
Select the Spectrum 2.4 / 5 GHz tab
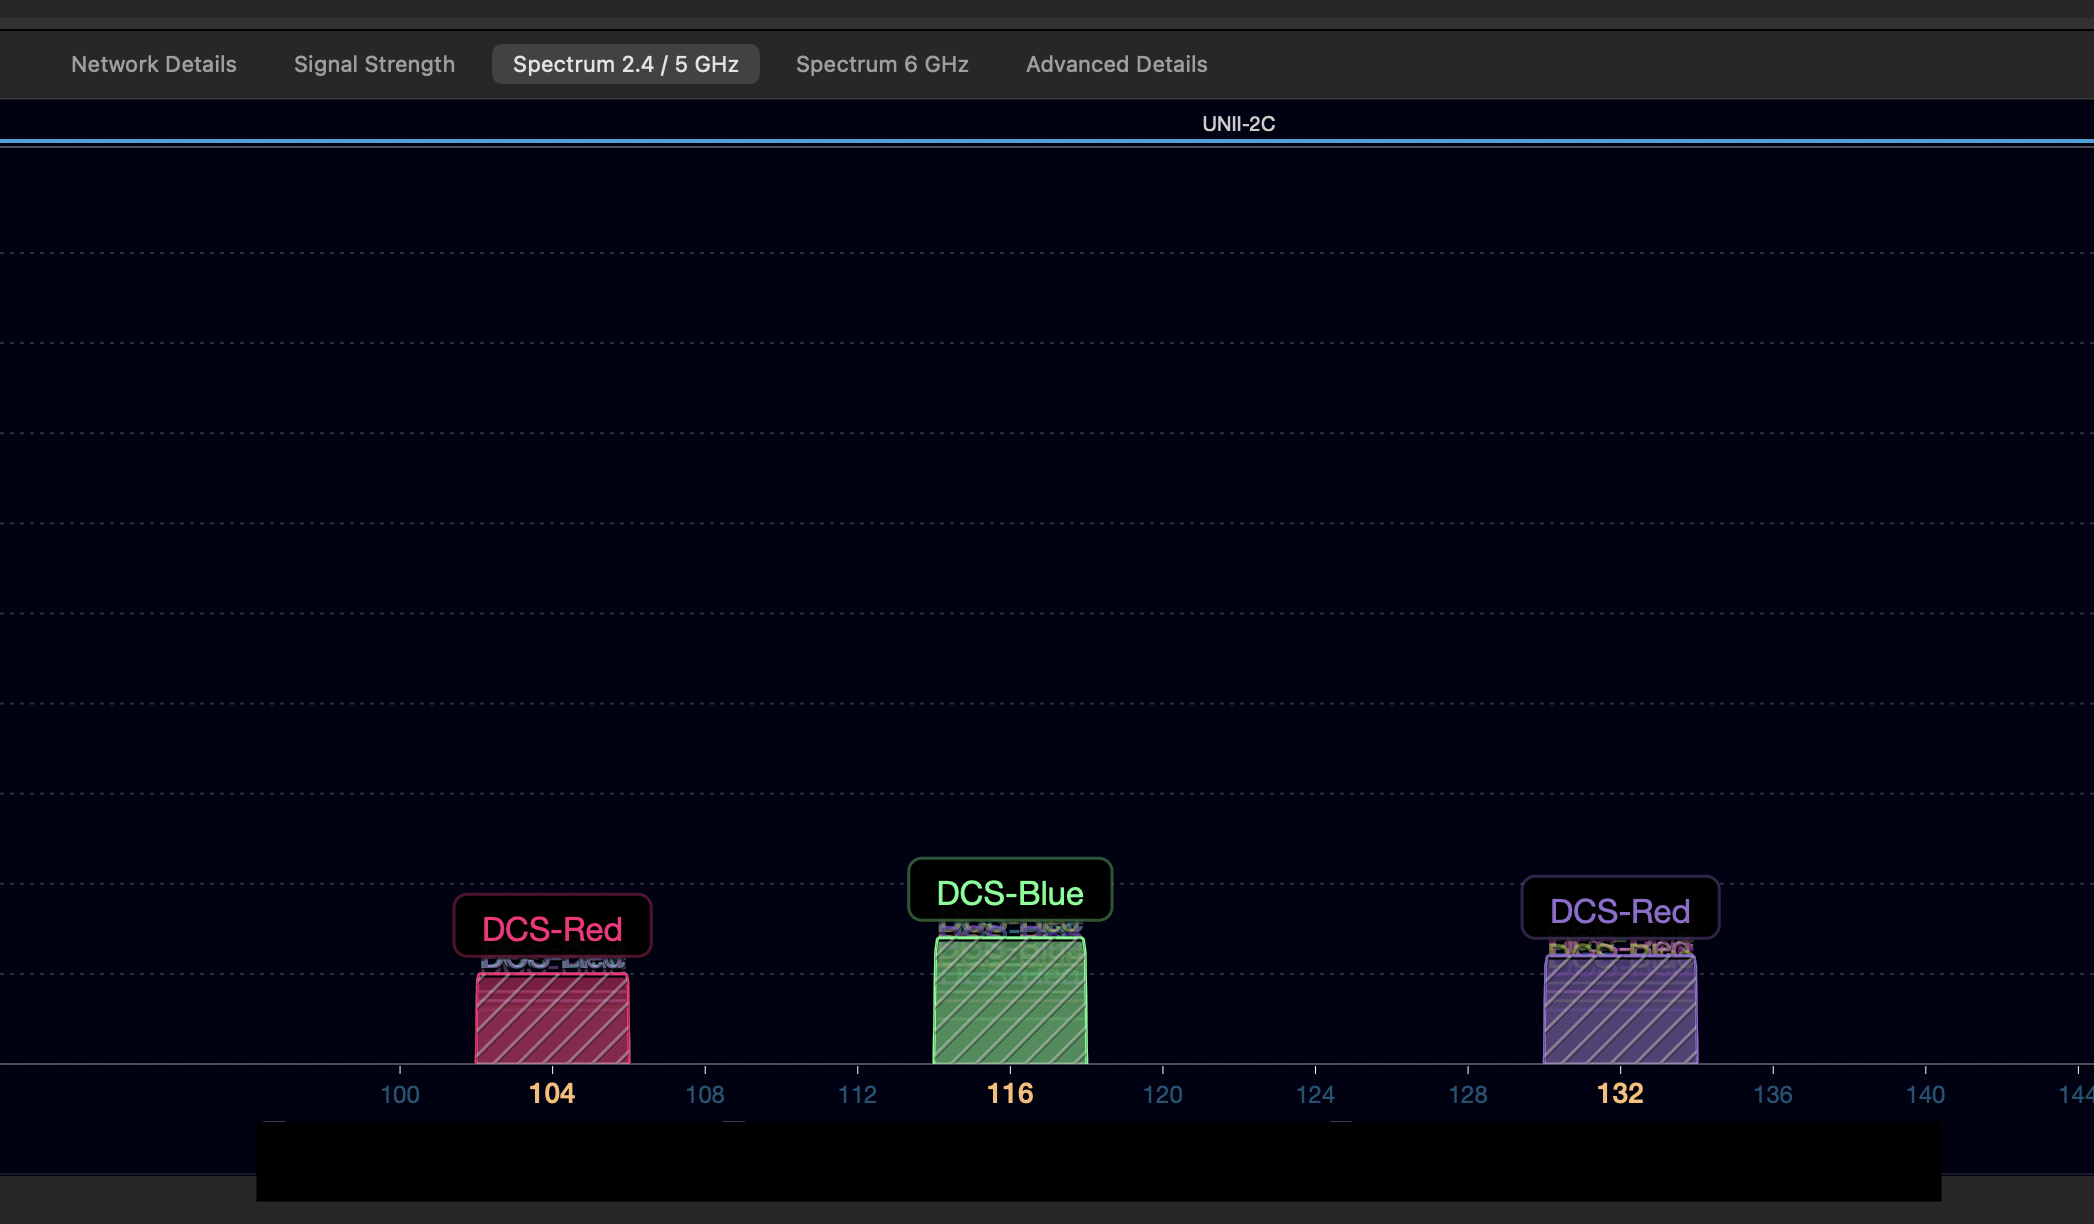tap(625, 64)
